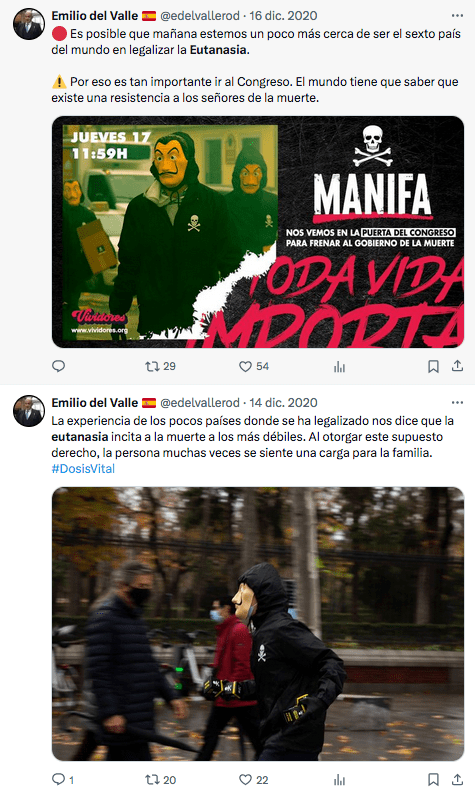This screenshot has width=475, height=794.
Task: Retweet the tweet with 20 retweets
Action: pos(160,780)
